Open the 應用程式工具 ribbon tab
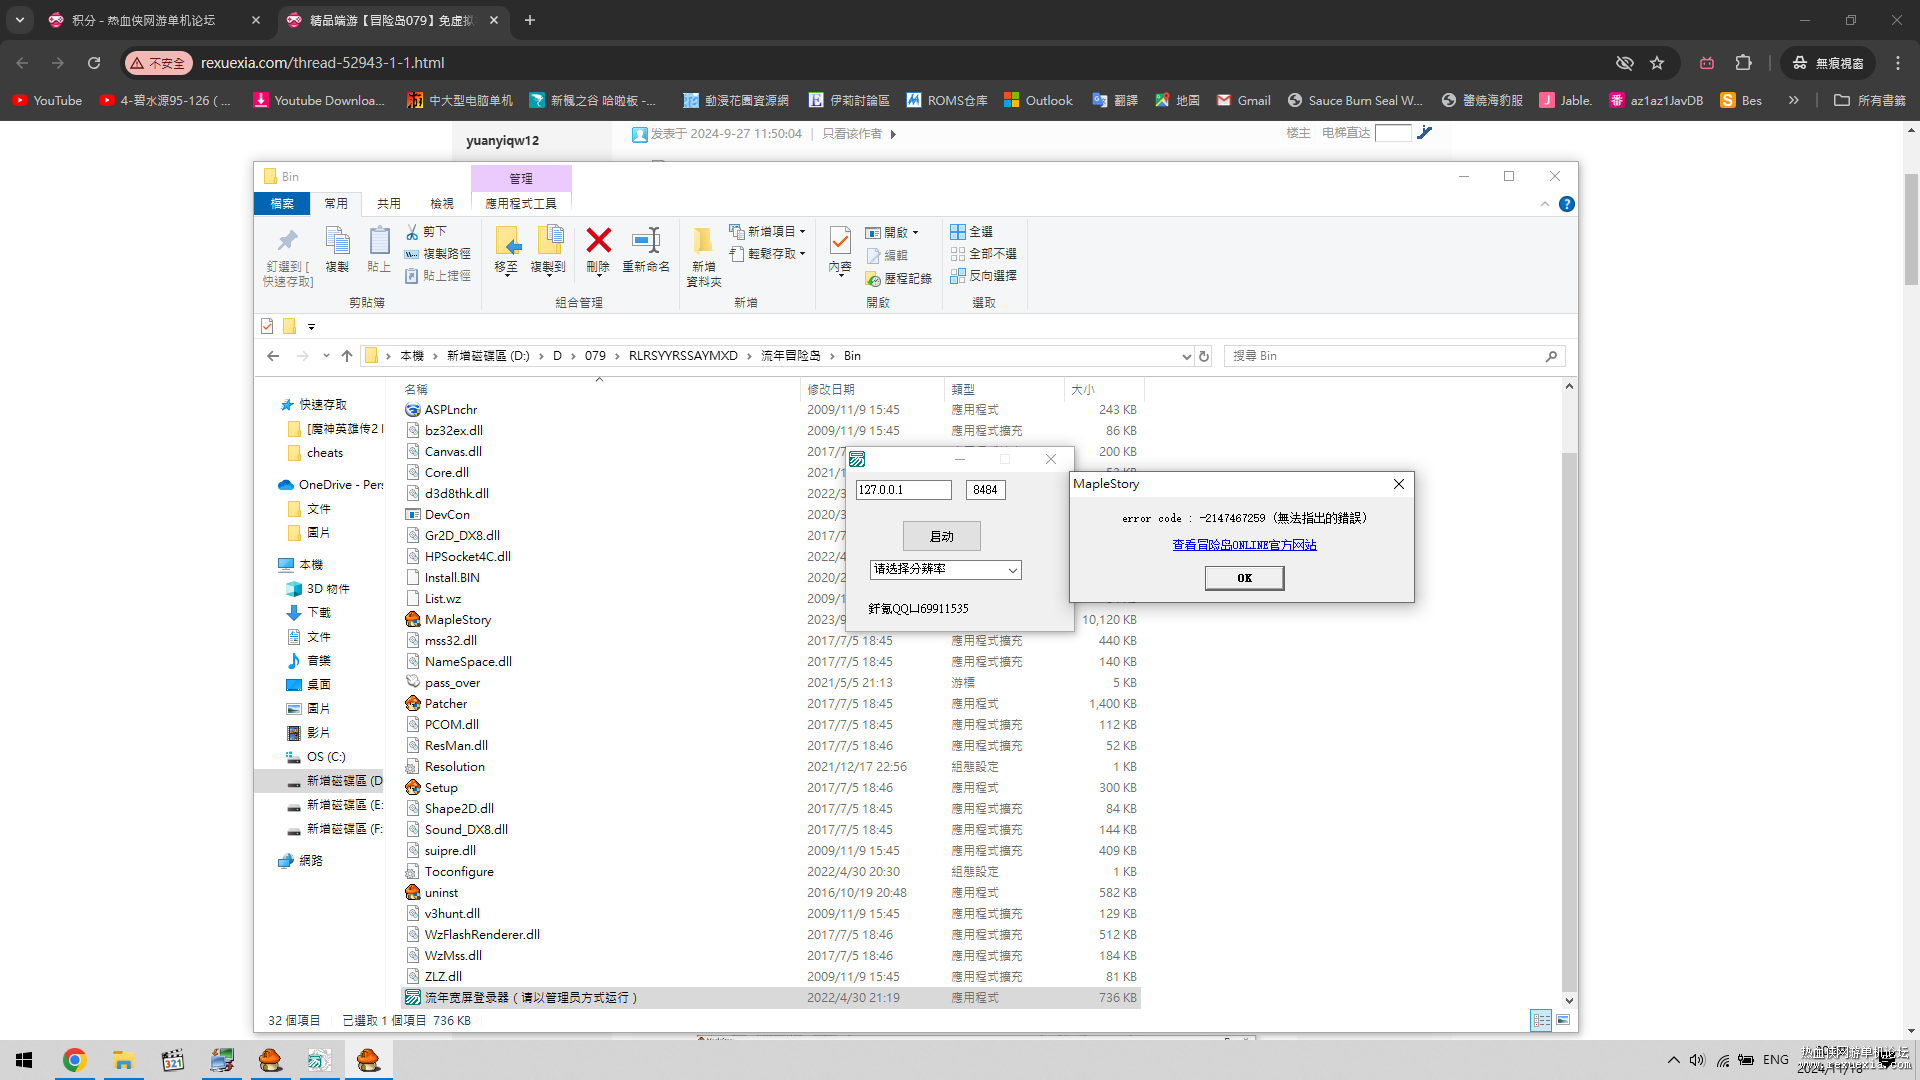This screenshot has height=1080, width=1920. (x=521, y=204)
